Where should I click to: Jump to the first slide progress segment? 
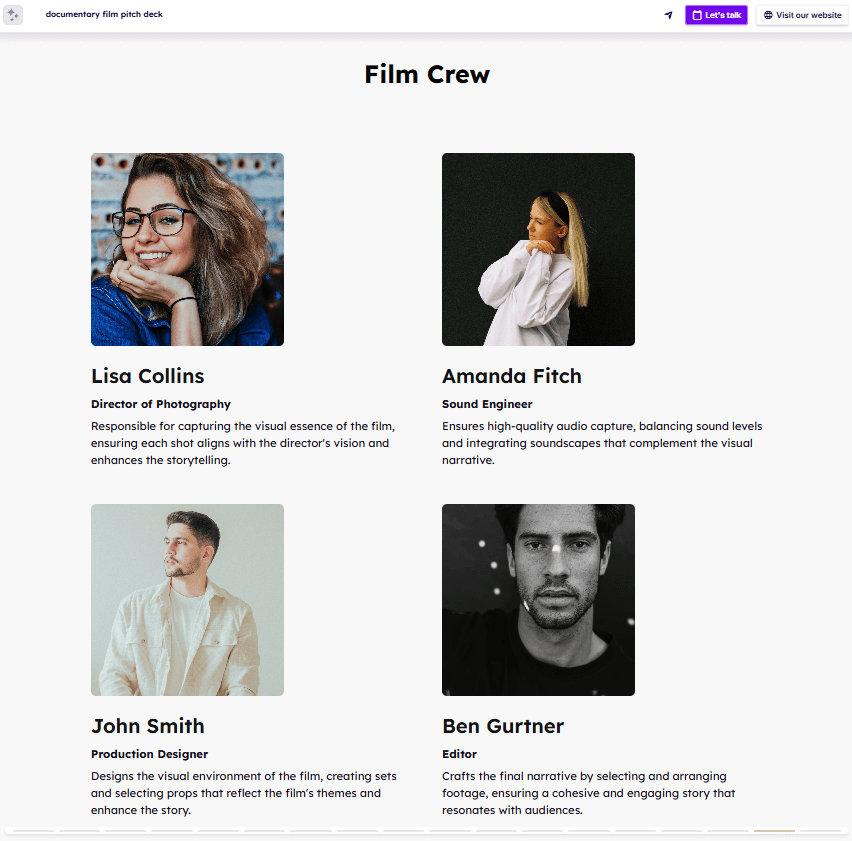coord(33,831)
